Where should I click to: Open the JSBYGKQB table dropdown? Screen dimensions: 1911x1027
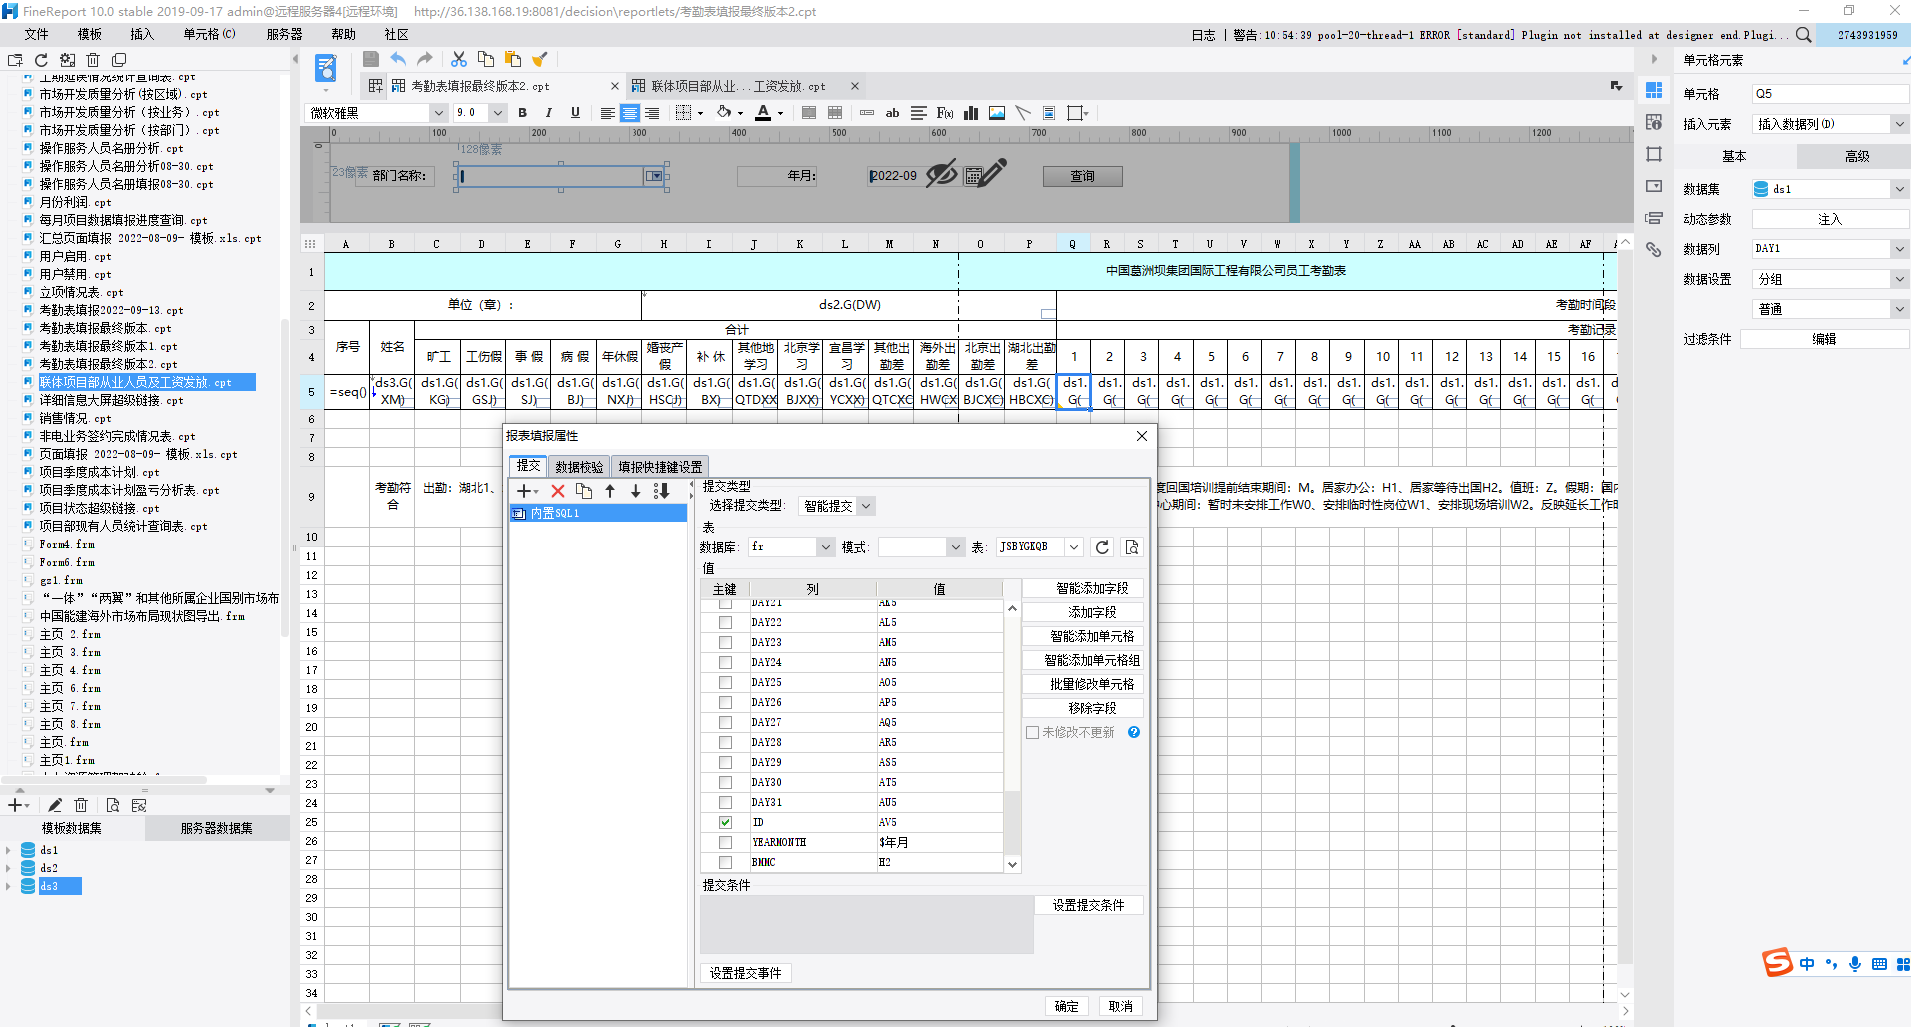[x=1073, y=547]
